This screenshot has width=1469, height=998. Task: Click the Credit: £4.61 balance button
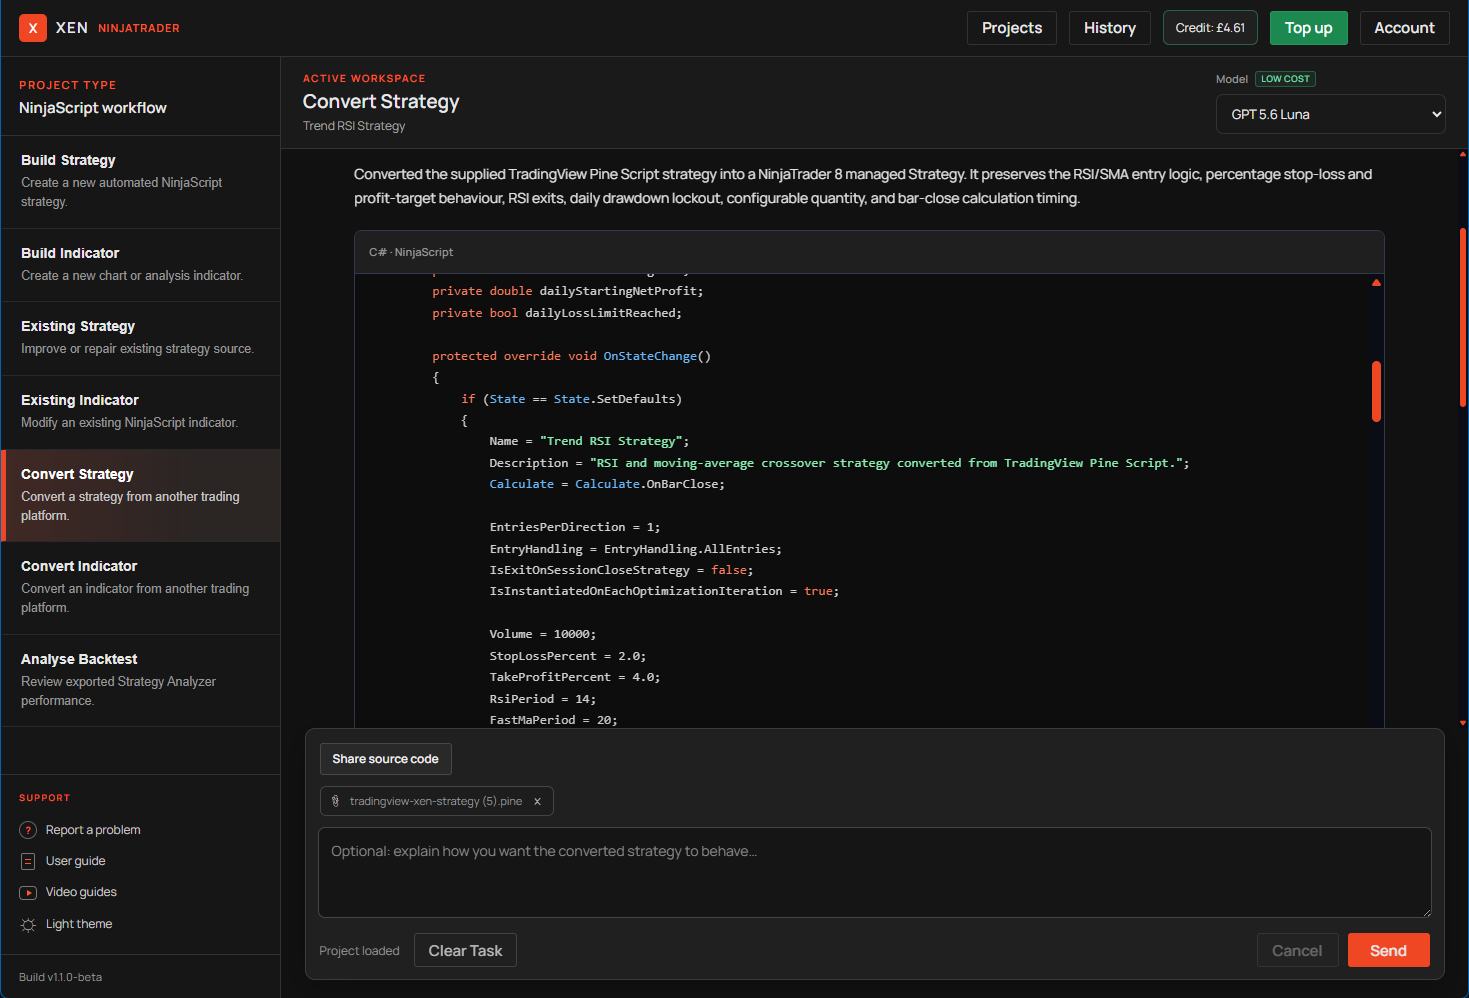point(1210,28)
